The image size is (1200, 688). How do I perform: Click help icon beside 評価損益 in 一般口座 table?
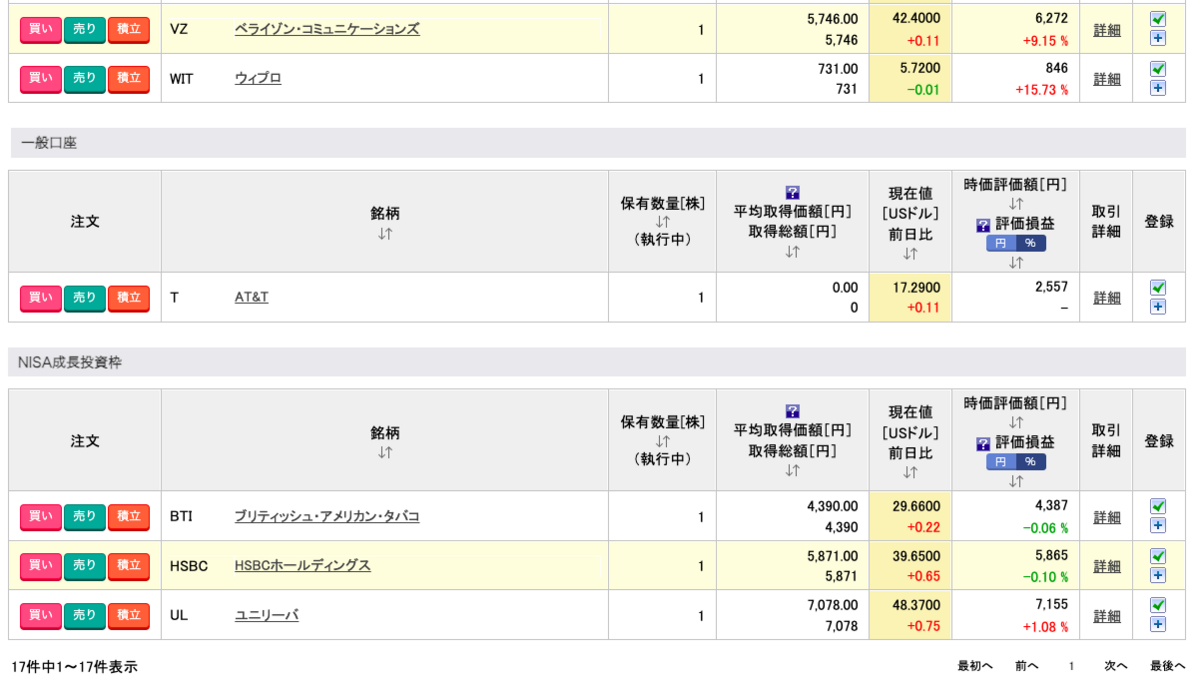pos(983,225)
